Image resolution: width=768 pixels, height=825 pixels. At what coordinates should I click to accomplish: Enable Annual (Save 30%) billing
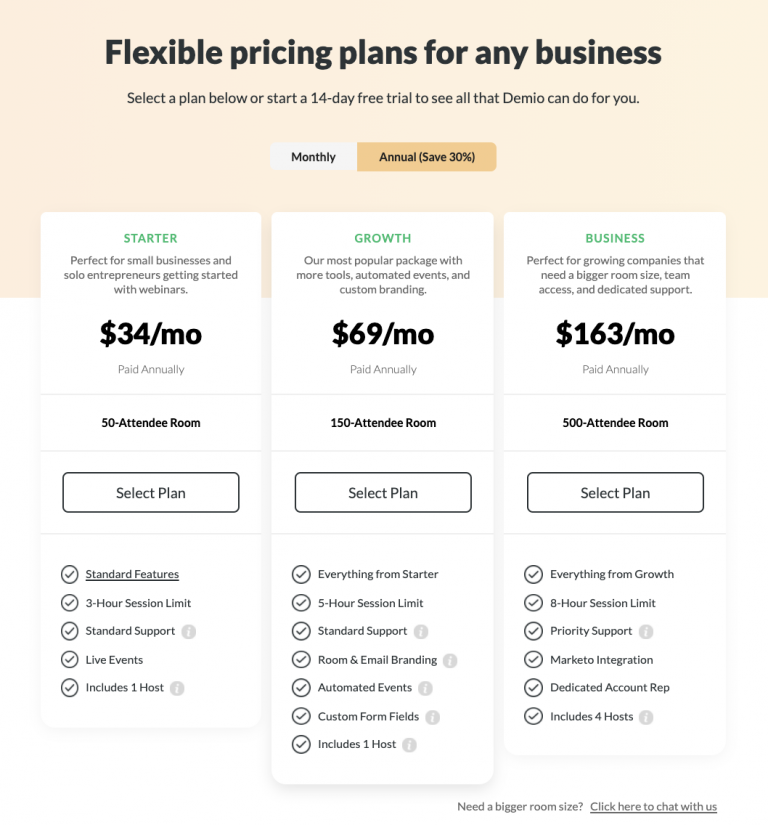(x=426, y=157)
